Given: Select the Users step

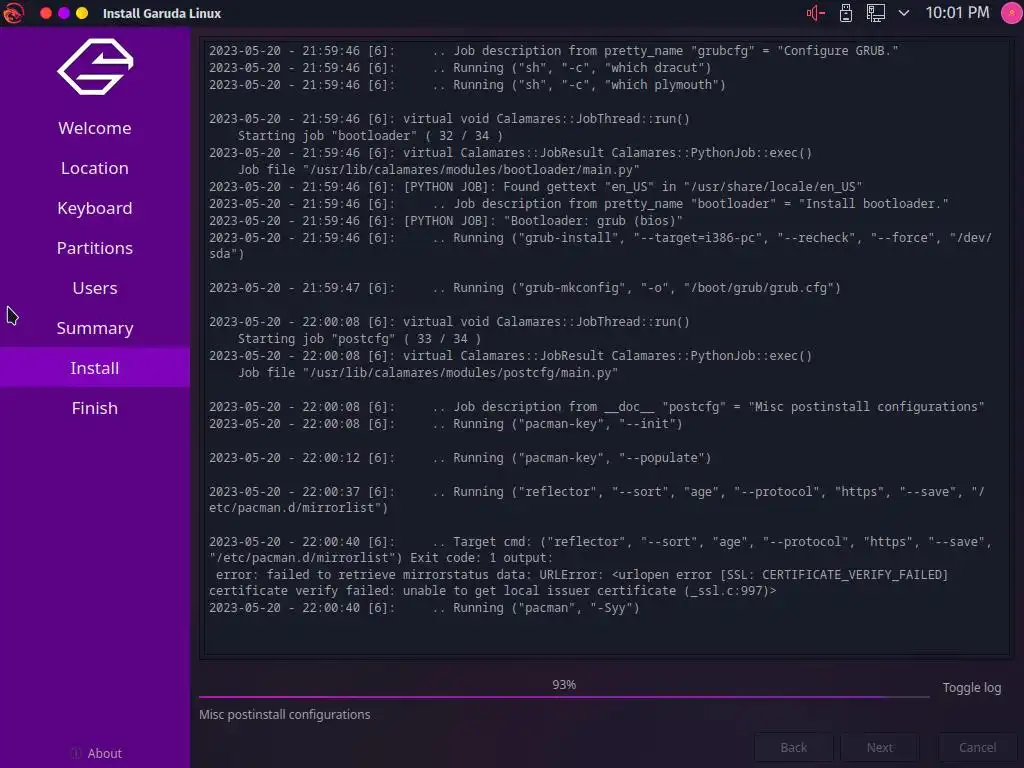Looking at the screenshot, I should (95, 288).
